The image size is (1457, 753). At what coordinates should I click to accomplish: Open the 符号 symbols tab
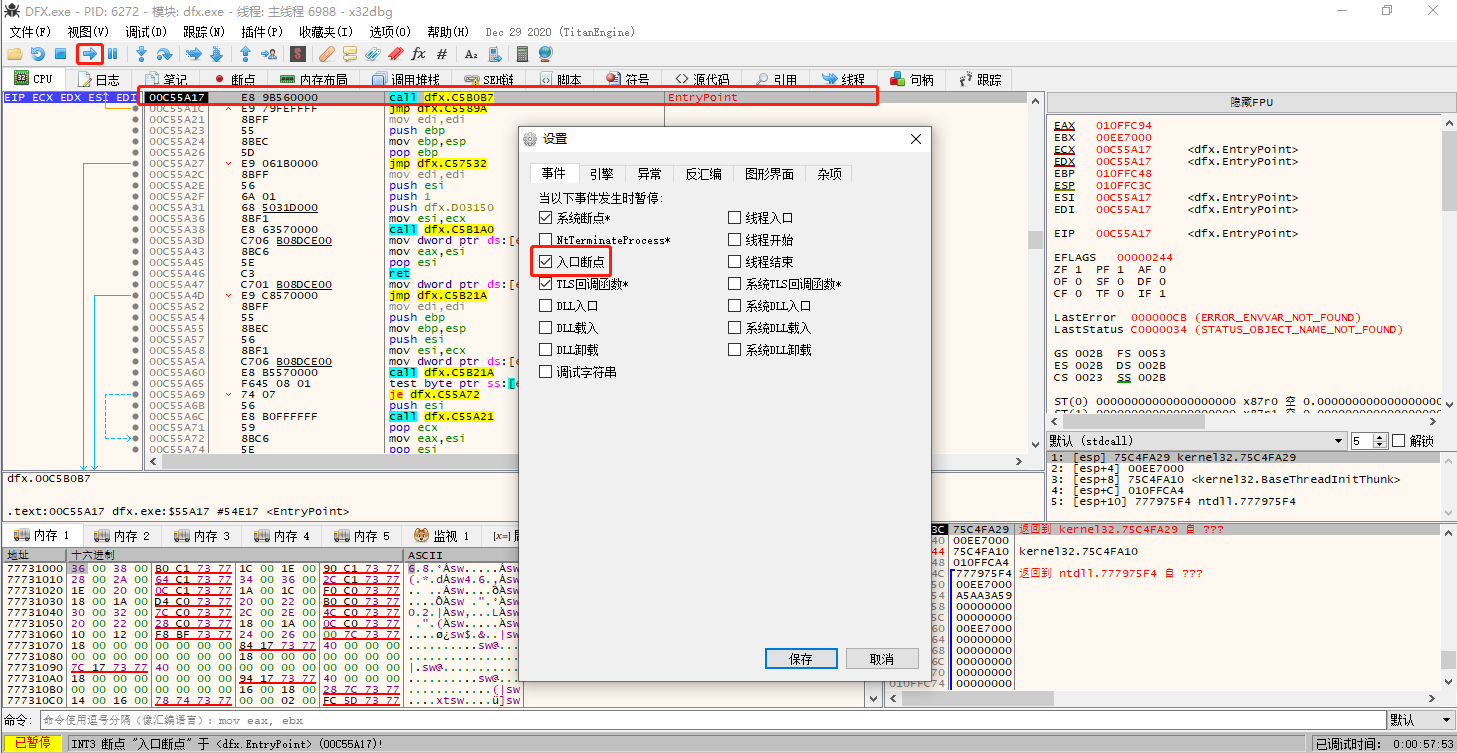click(x=626, y=79)
